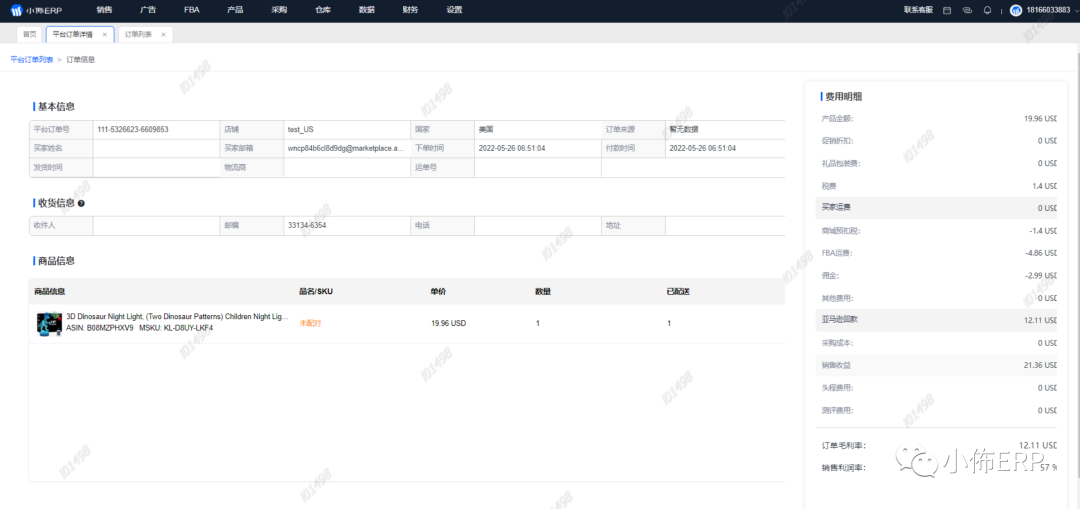Open the notification bell
Screen dimensions: 1080x509
[x=988, y=10]
